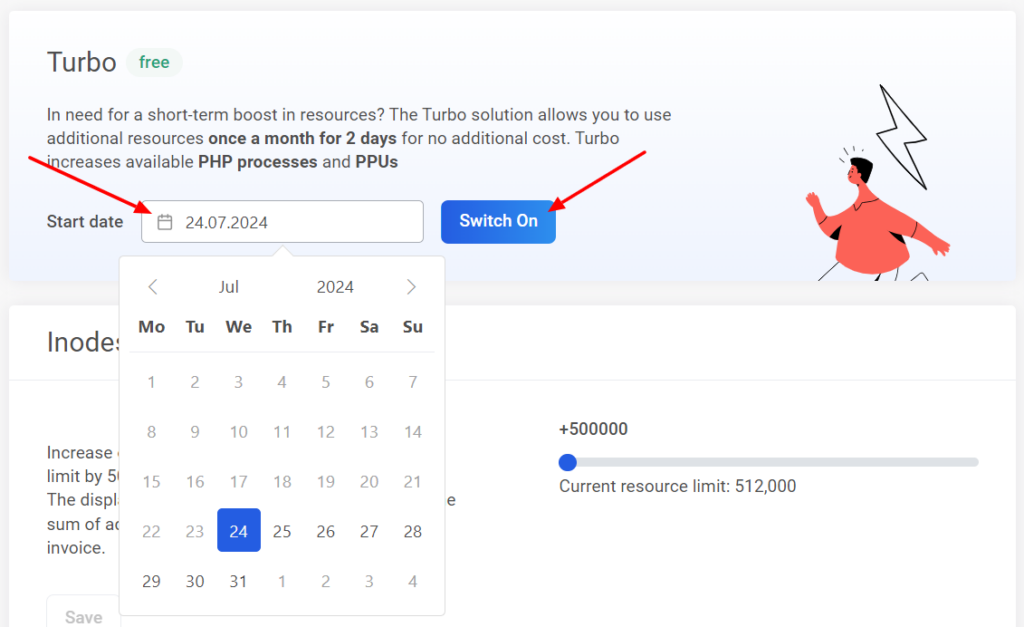Open the calendar icon in the date field
Screen dimensions: 1024x627
[x=164, y=221]
